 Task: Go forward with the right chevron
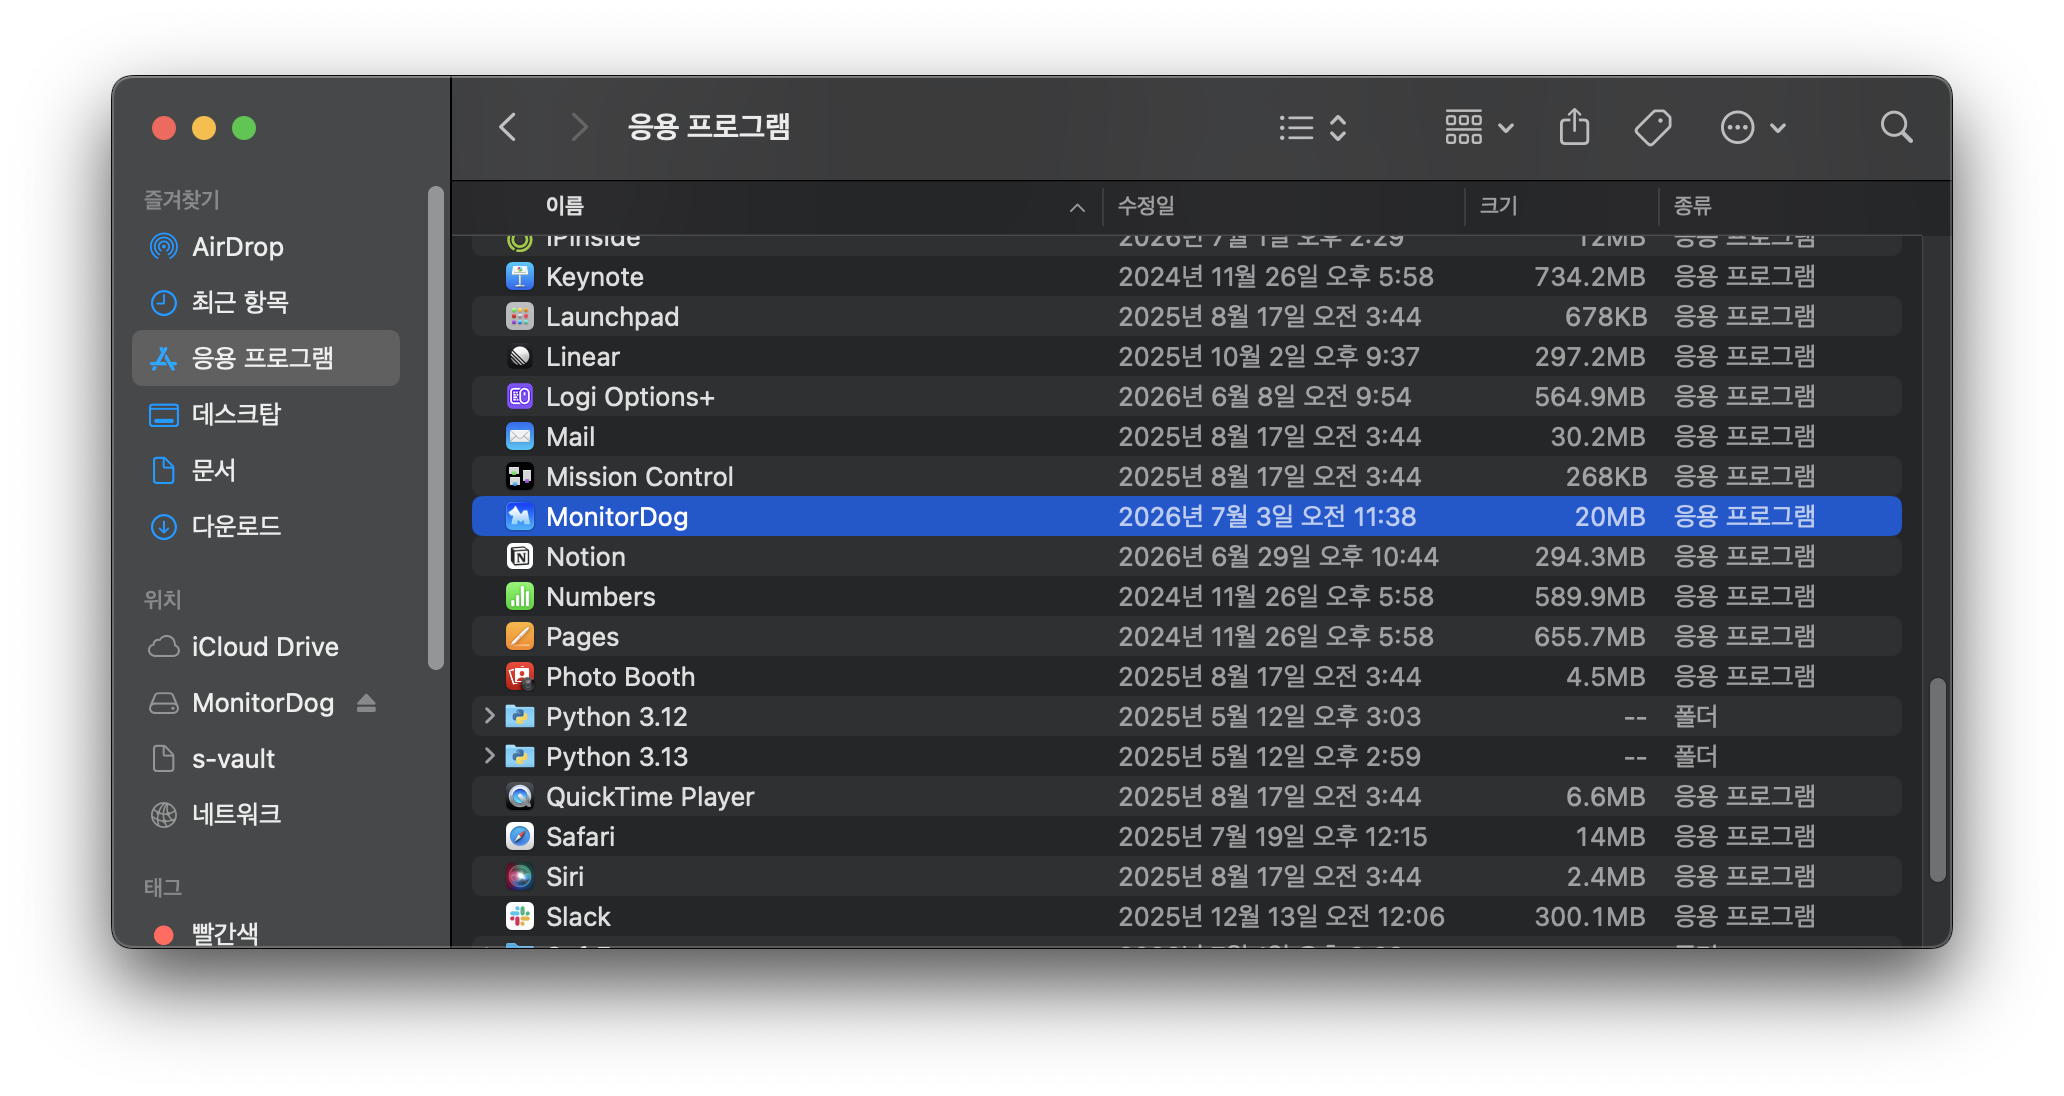(x=579, y=127)
